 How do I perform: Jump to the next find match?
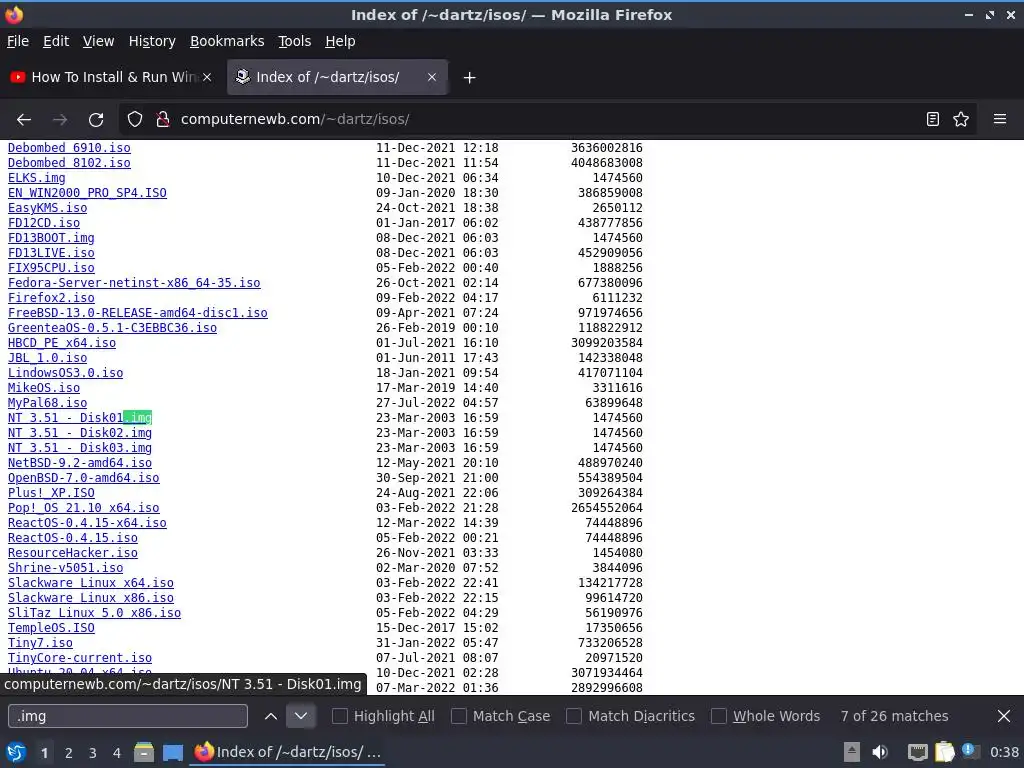point(300,716)
